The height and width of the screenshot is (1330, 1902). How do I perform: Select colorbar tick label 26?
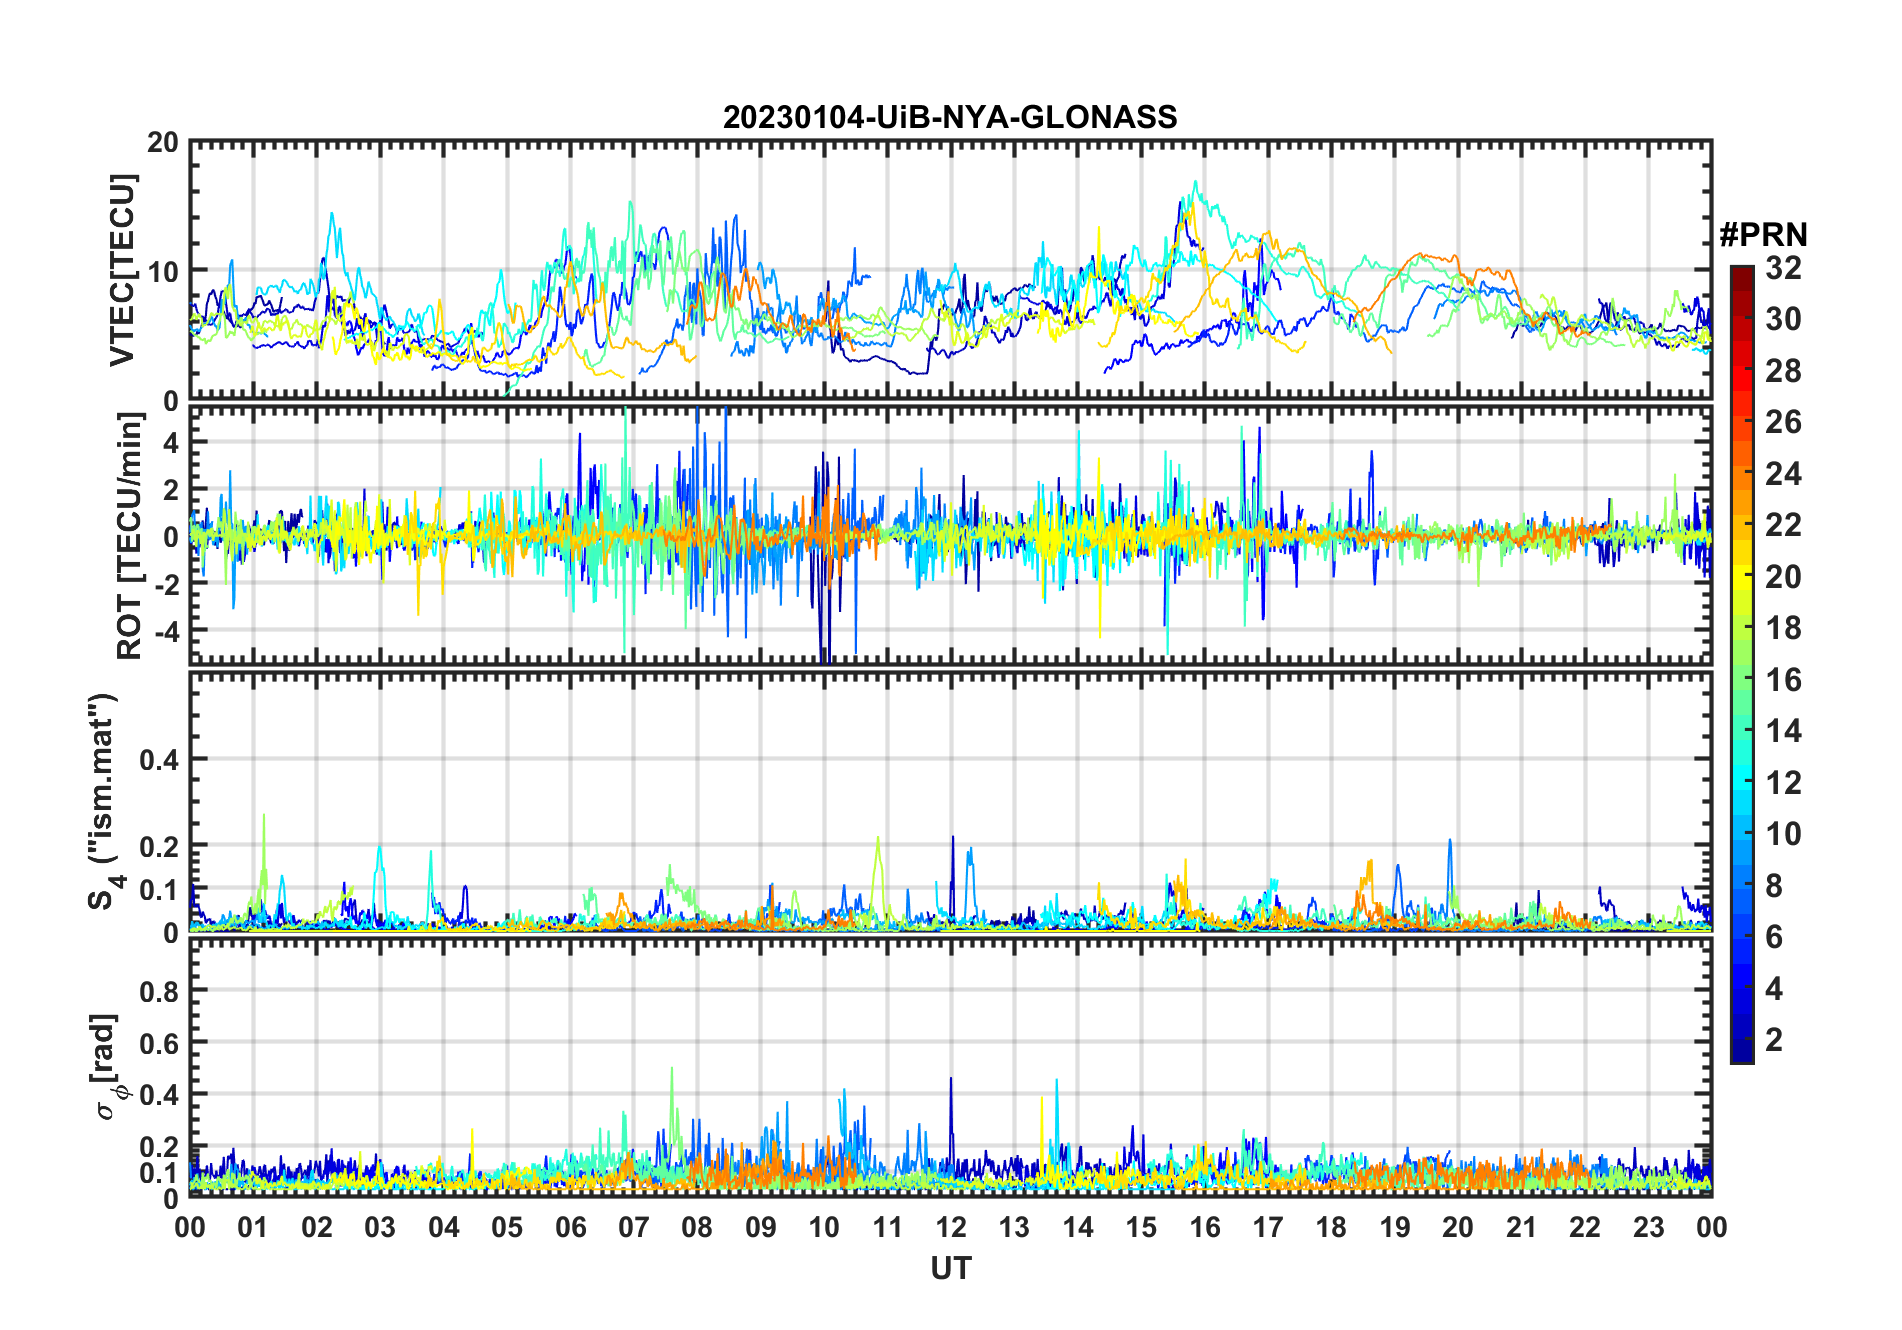(1783, 422)
